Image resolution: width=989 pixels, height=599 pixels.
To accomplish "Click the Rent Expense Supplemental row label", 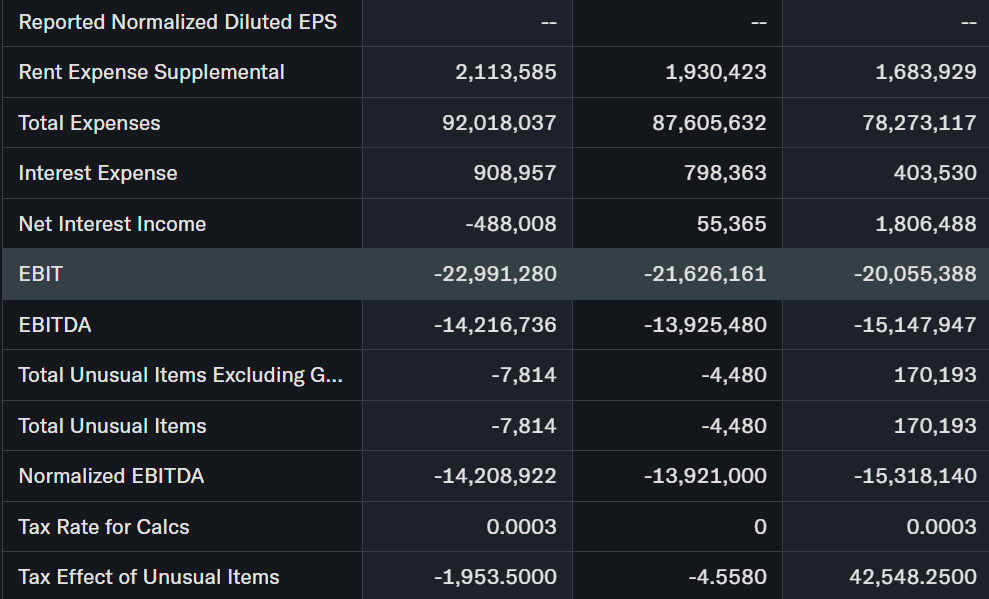I will (x=151, y=72).
